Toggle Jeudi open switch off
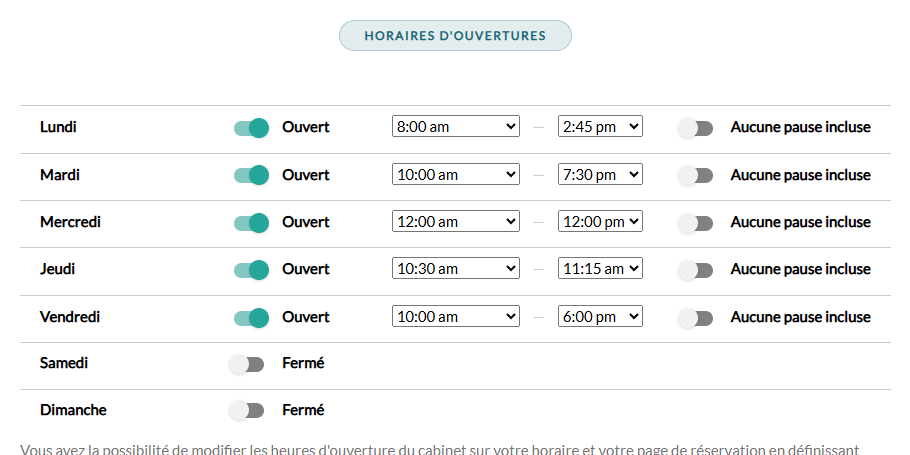The image size is (910, 455). click(x=251, y=270)
